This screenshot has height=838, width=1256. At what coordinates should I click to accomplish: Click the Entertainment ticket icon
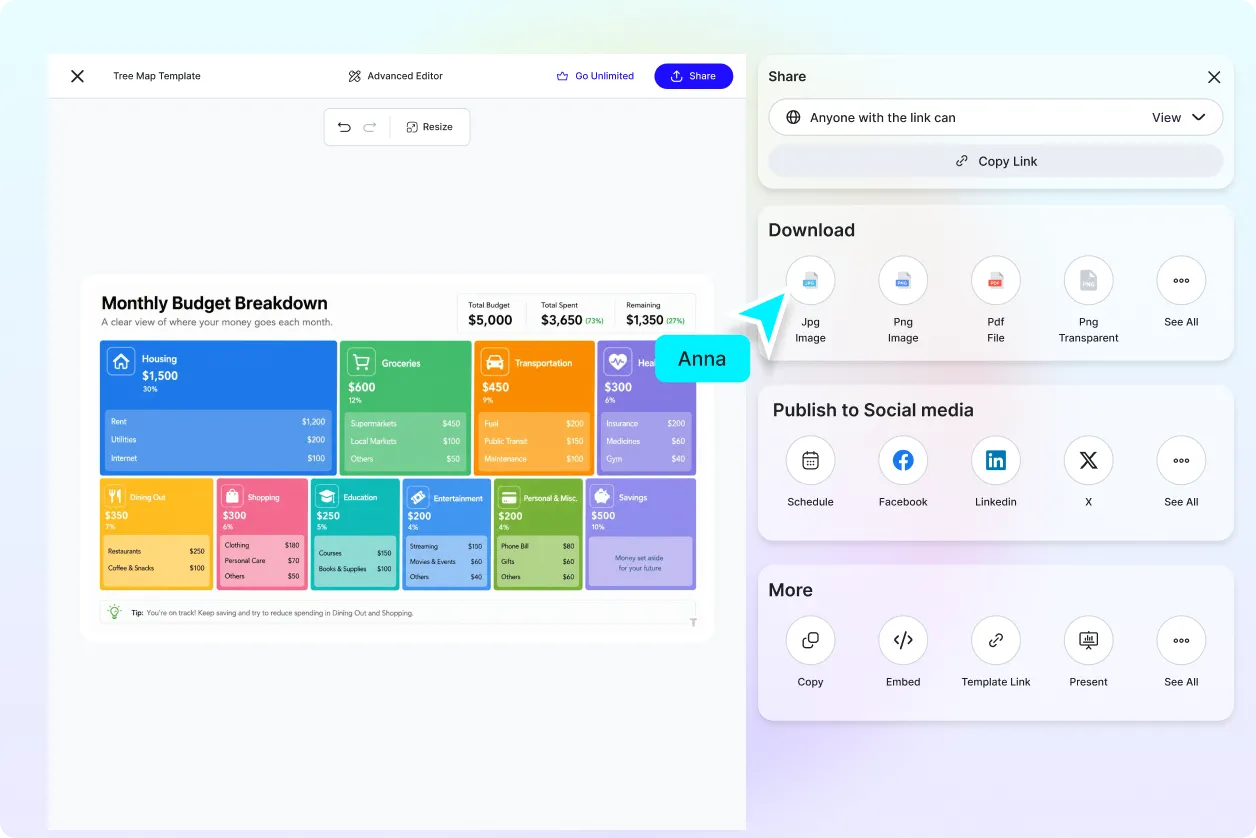click(x=418, y=496)
